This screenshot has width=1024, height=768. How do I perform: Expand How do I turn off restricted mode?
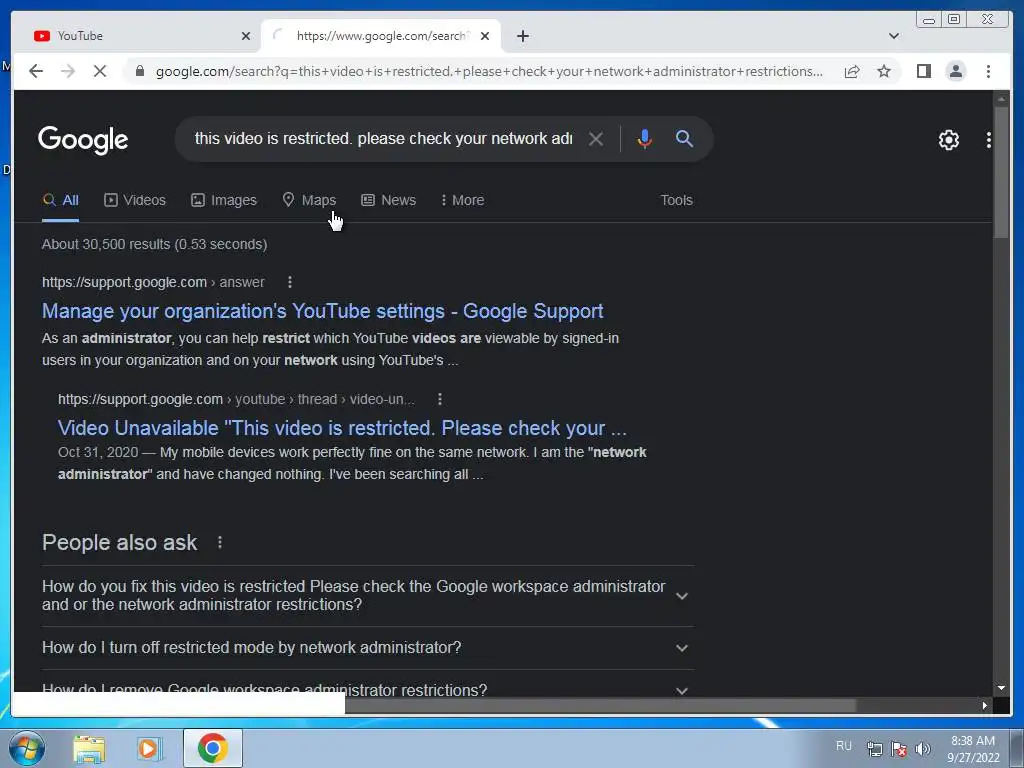coord(368,648)
